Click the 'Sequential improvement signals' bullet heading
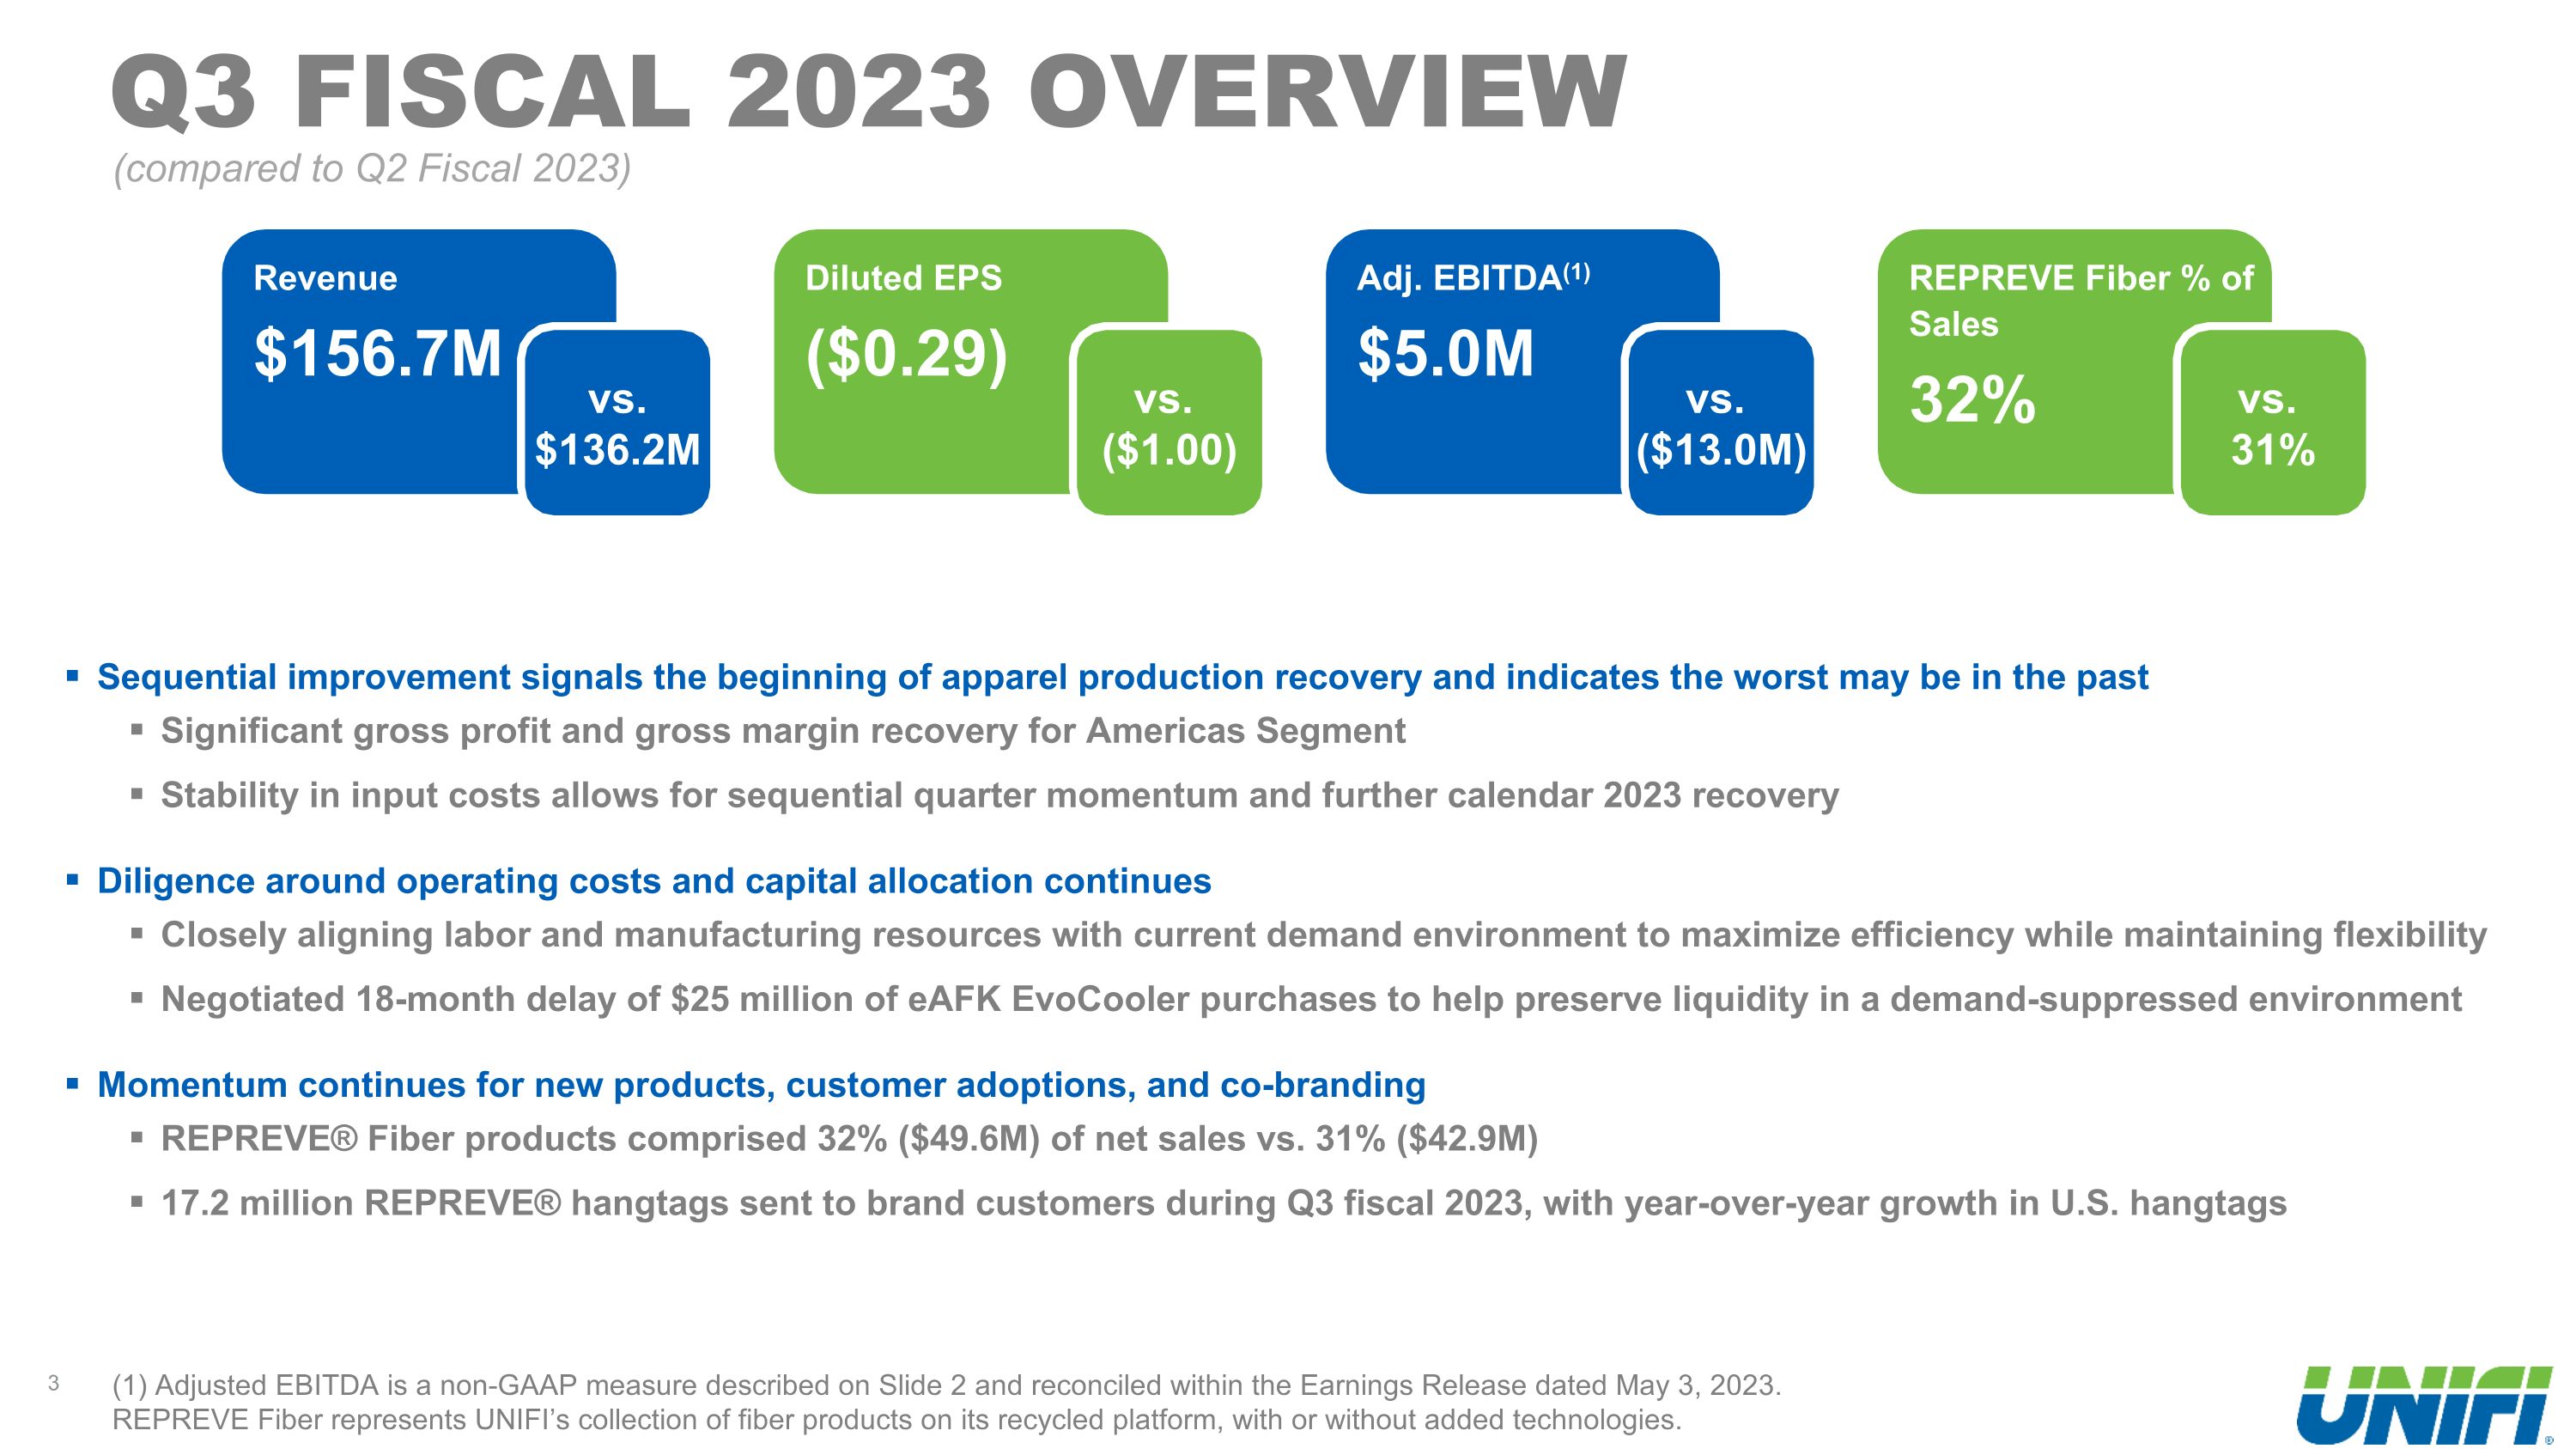2576x1449 pixels. click(1122, 678)
